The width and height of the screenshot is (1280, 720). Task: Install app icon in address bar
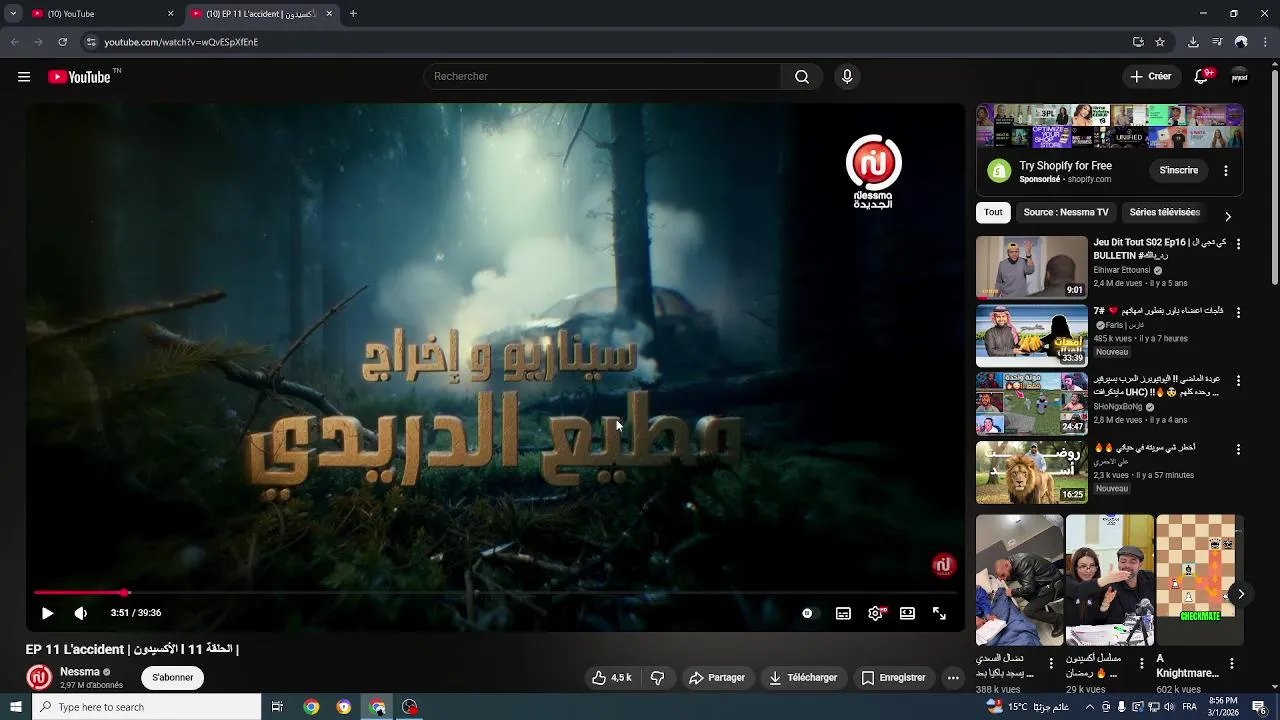[1138, 42]
